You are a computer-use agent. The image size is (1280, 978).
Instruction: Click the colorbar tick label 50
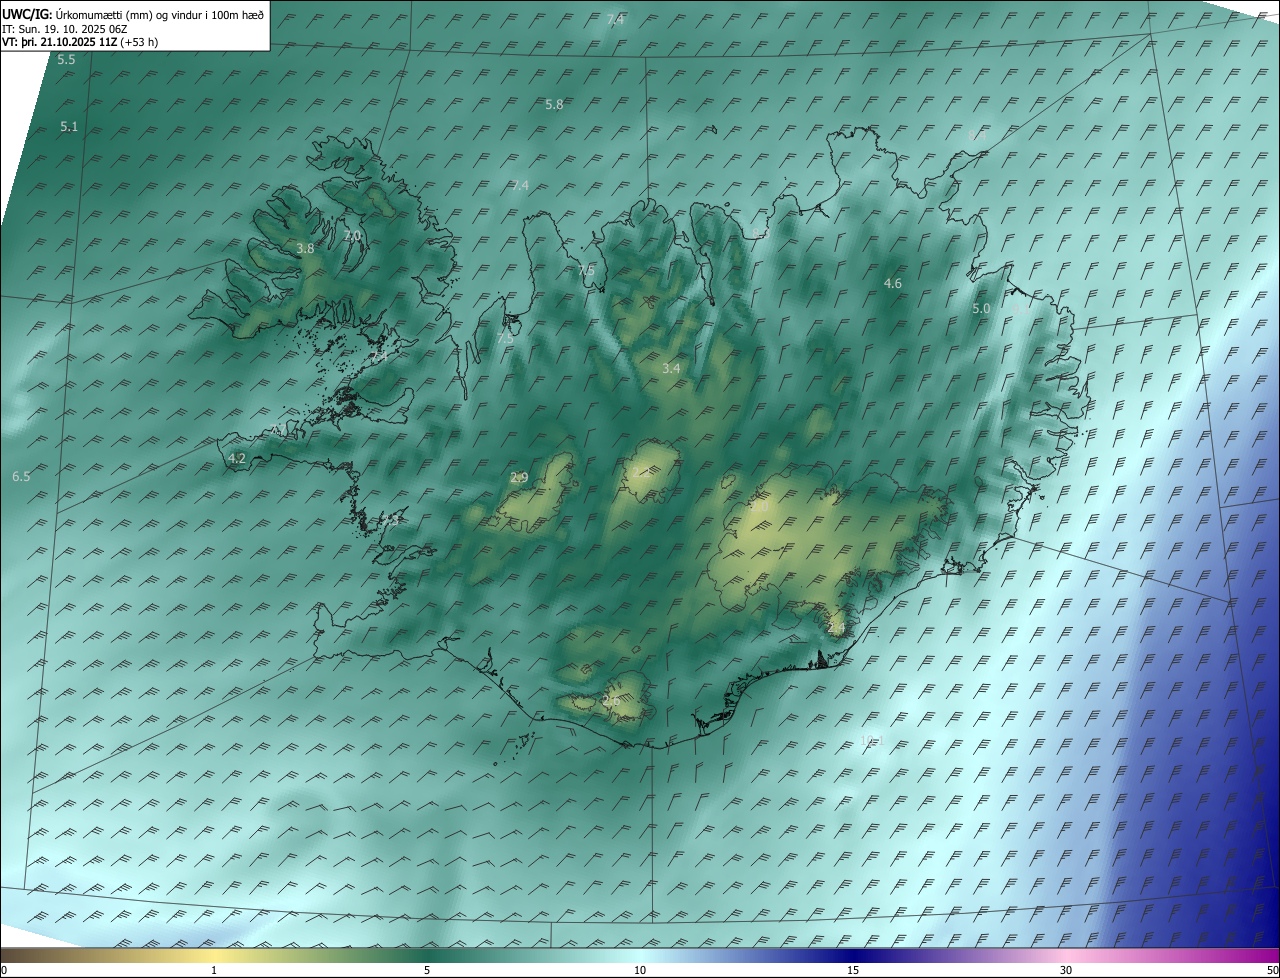click(x=1272, y=970)
